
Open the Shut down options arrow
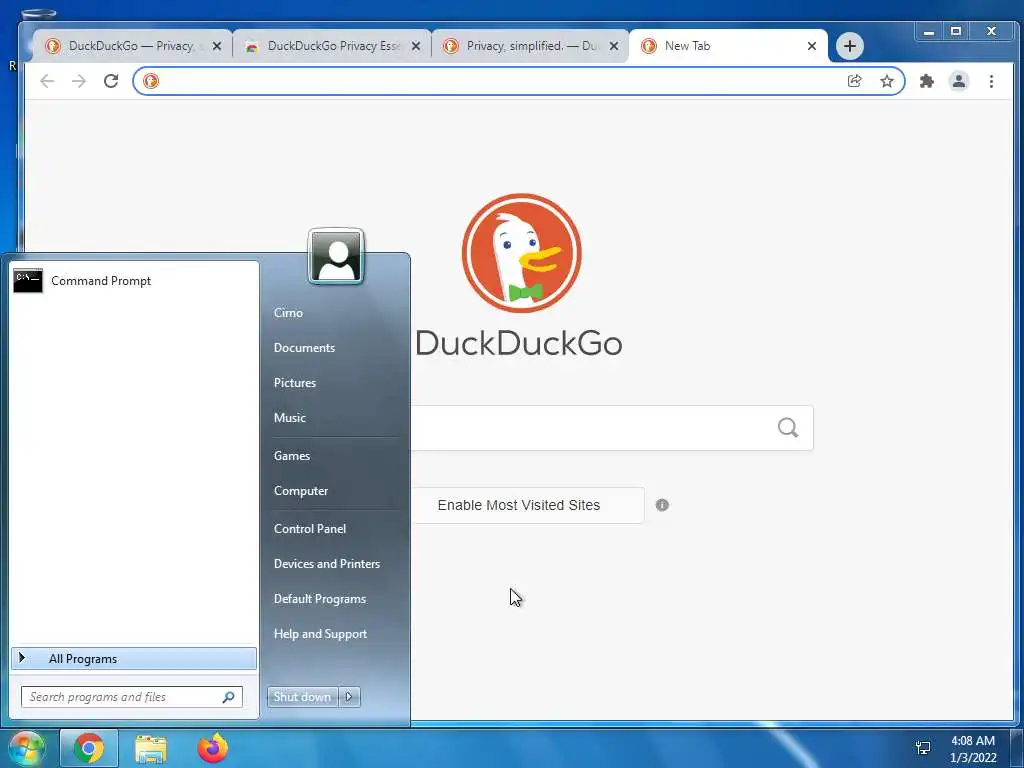pyautogui.click(x=349, y=697)
